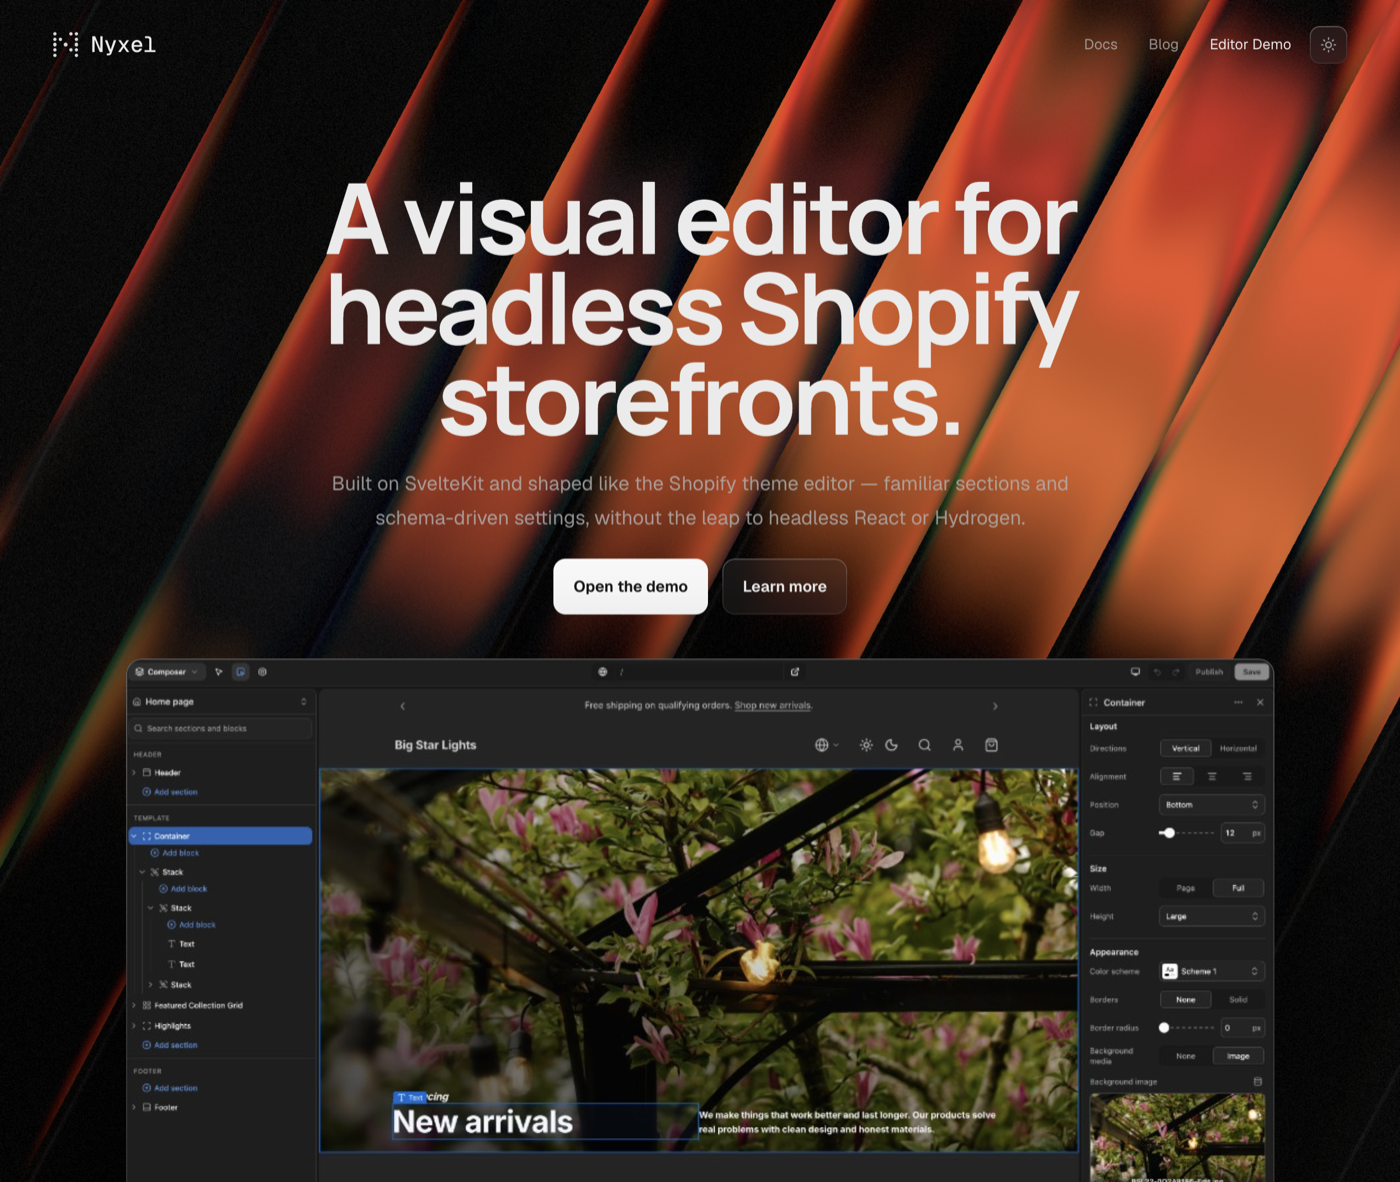Set Background media to None

pos(1186,1056)
